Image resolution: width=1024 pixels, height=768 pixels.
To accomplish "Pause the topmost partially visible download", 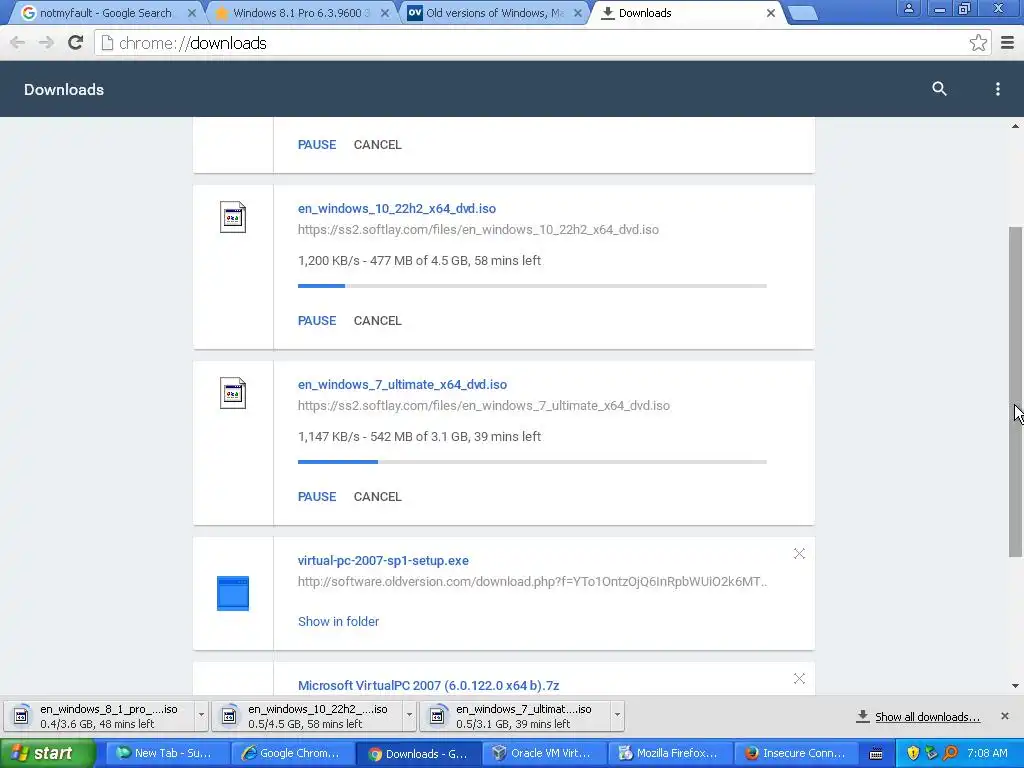I will pos(317,145).
